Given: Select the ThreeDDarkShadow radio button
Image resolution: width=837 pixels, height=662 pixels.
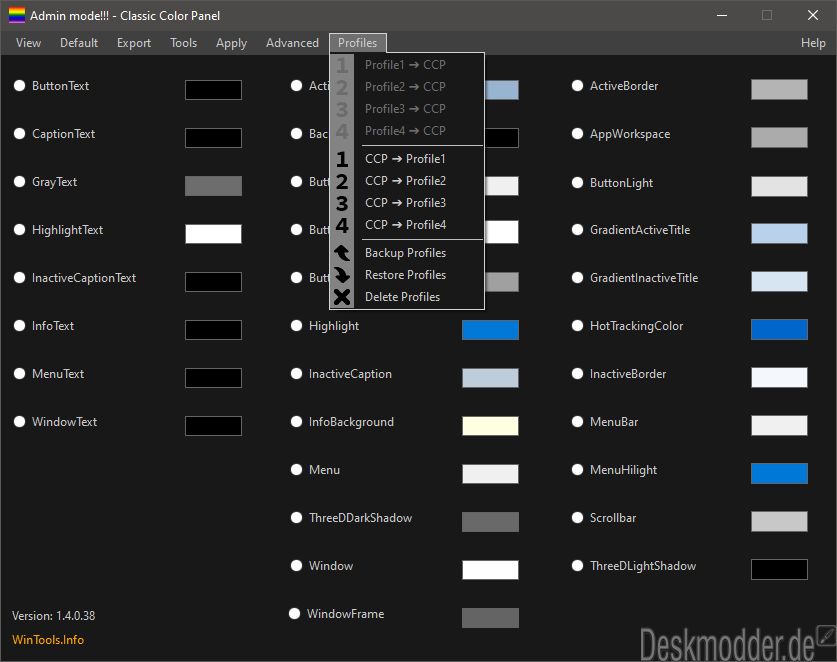Looking at the screenshot, I should tap(297, 518).
